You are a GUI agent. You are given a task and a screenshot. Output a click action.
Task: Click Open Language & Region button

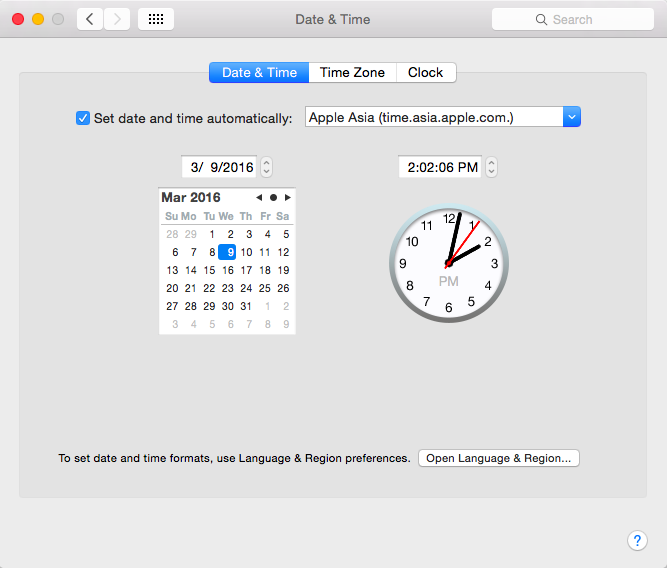pyautogui.click(x=498, y=458)
